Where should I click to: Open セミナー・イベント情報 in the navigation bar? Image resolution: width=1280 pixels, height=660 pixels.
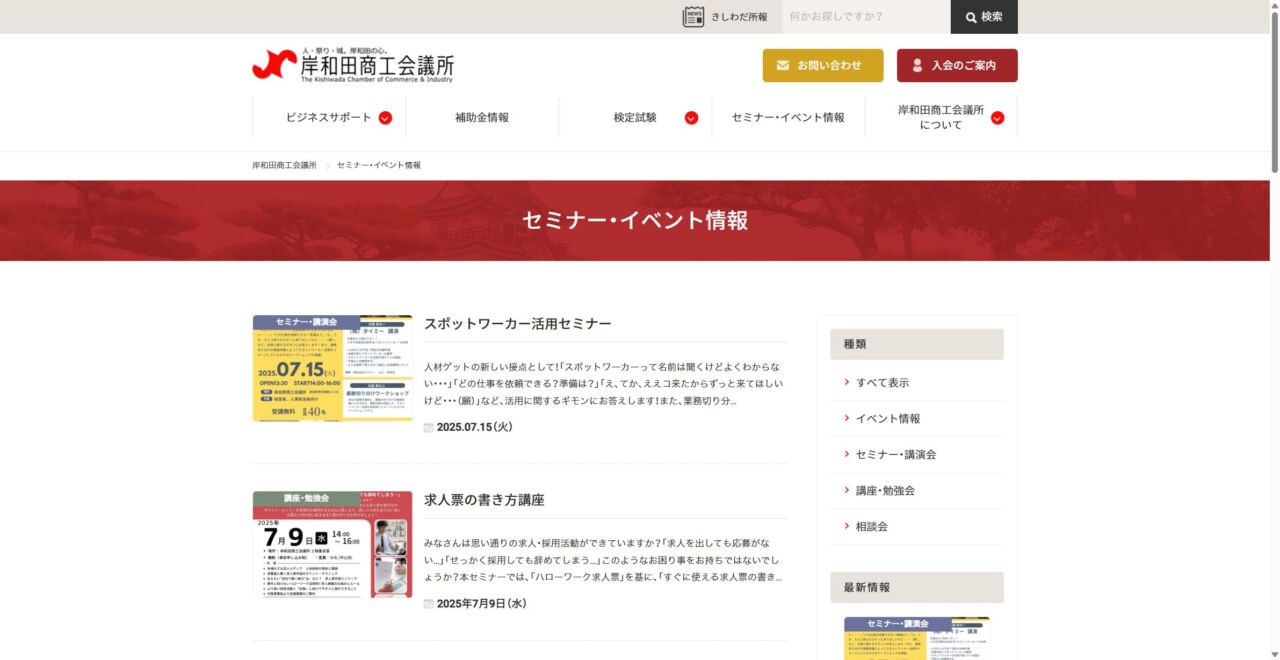point(788,118)
